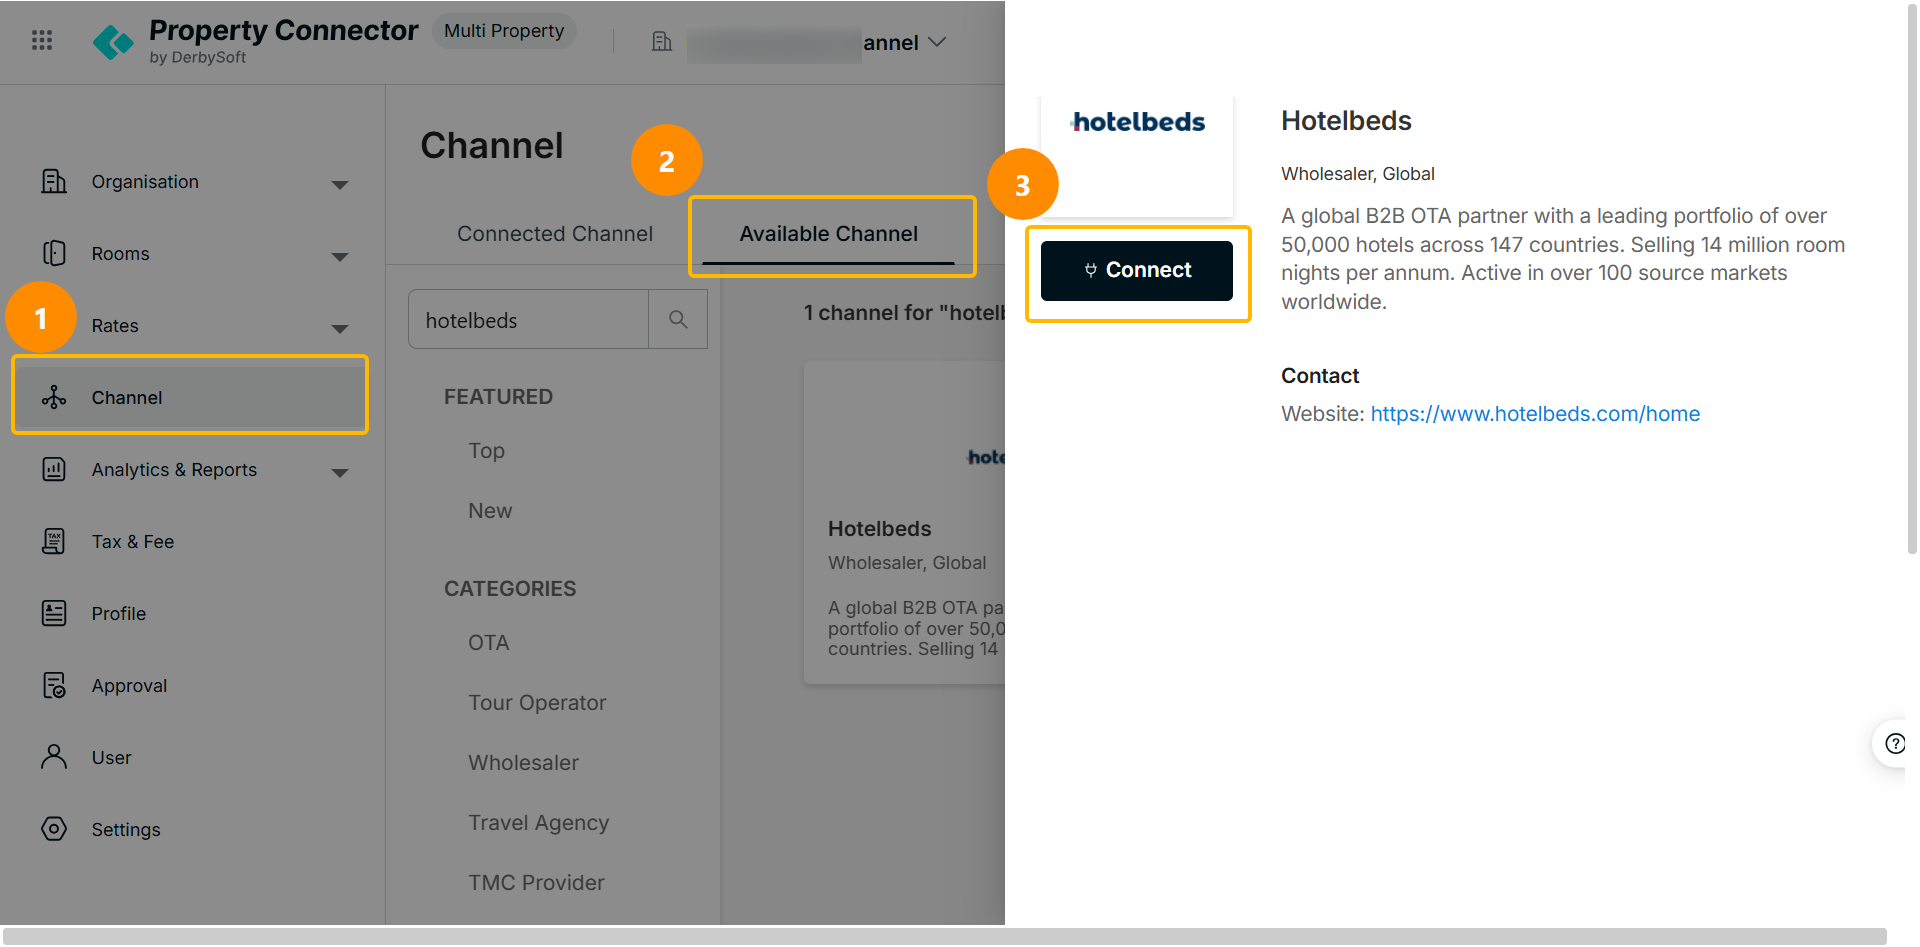This screenshot has height=947, width=1920.
Task: Click the Settings gear icon
Action: pyautogui.click(x=54, y=829)
